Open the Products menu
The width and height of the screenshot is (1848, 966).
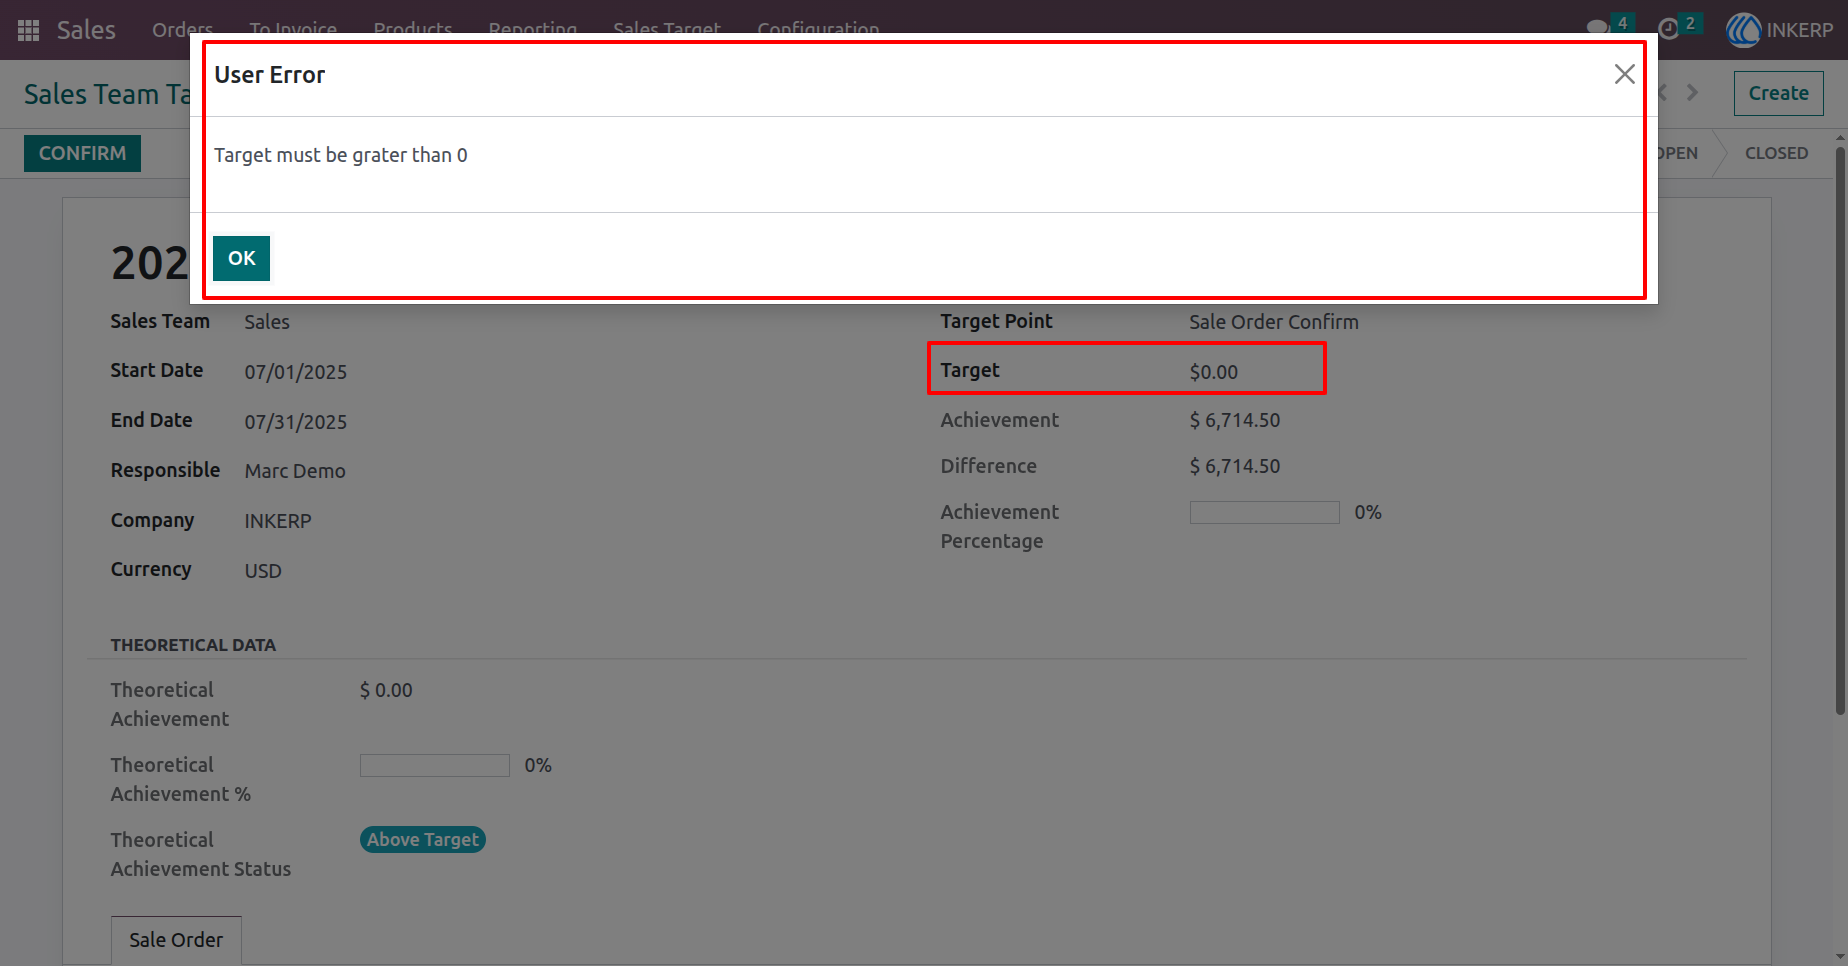pyautogui.click(x=413, y=30)
